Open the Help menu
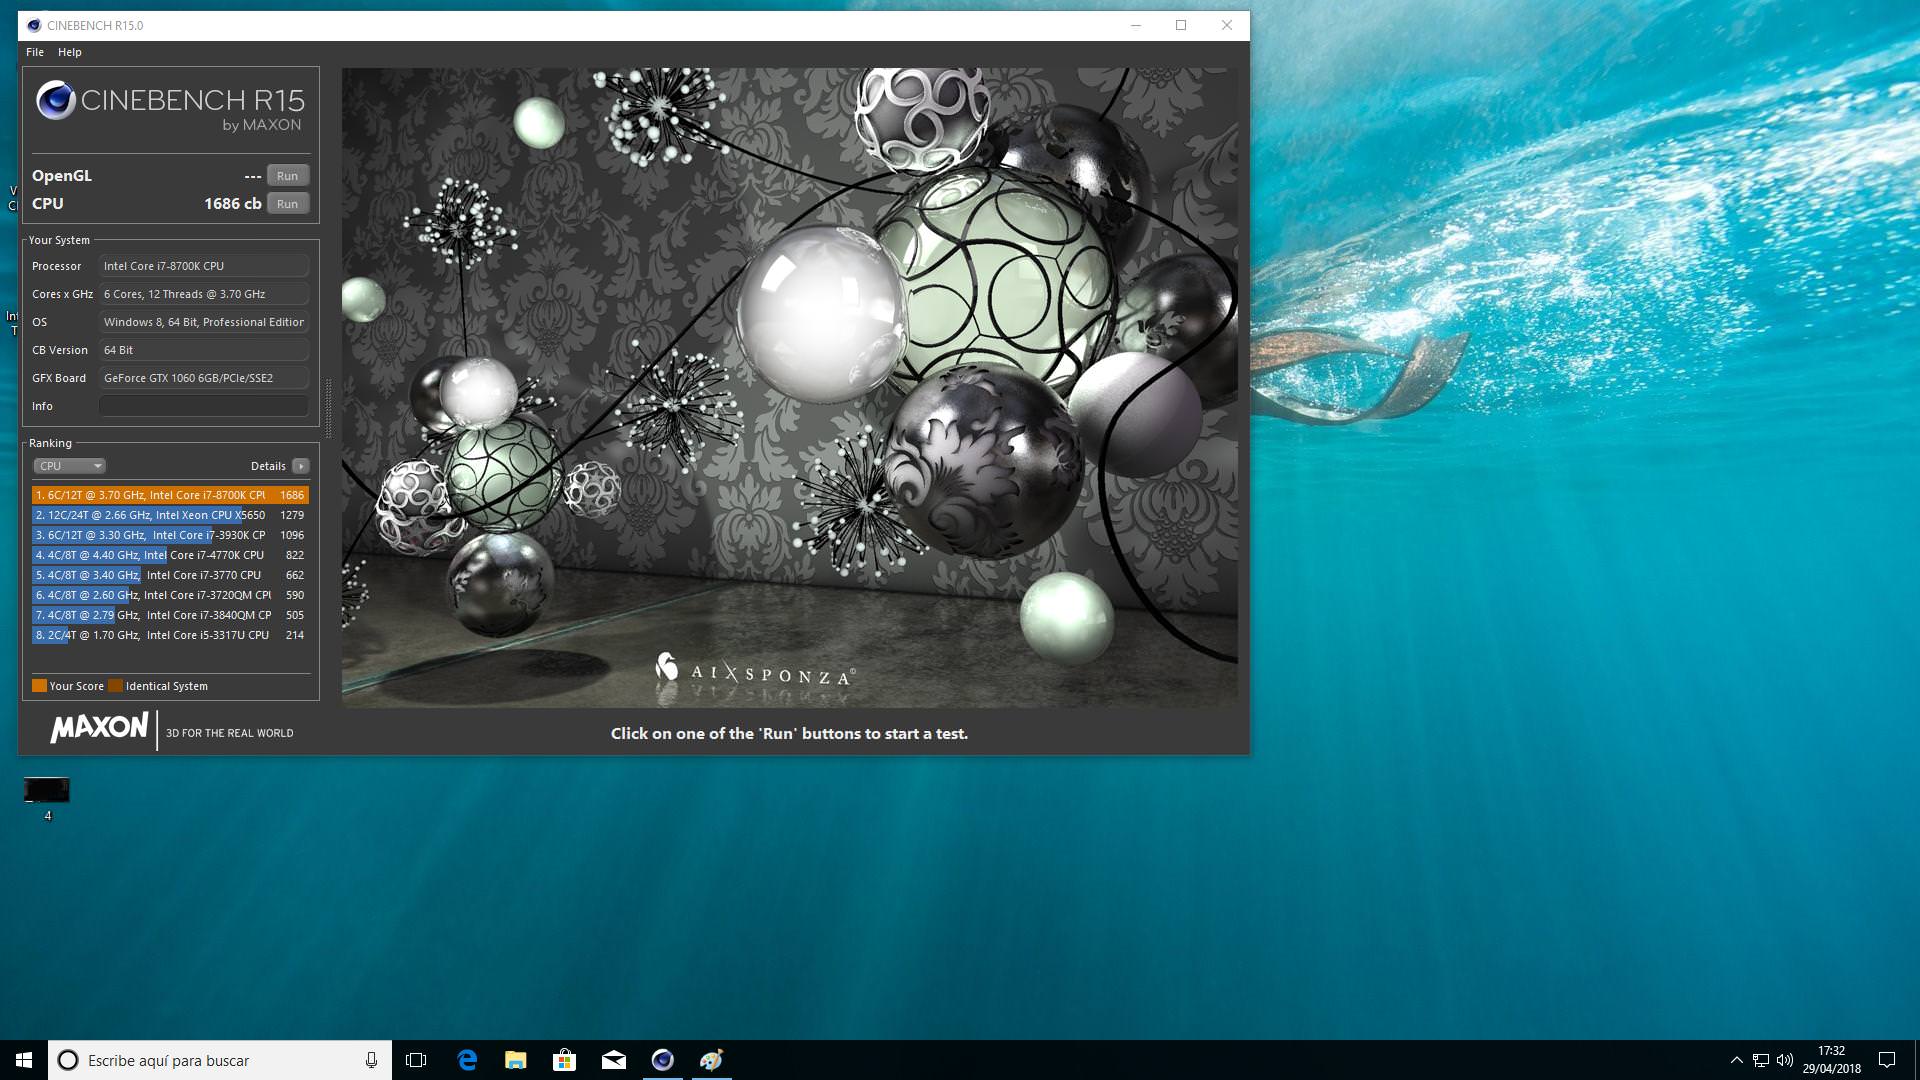Viewport: 1920px width, 1080px height. 70,52
